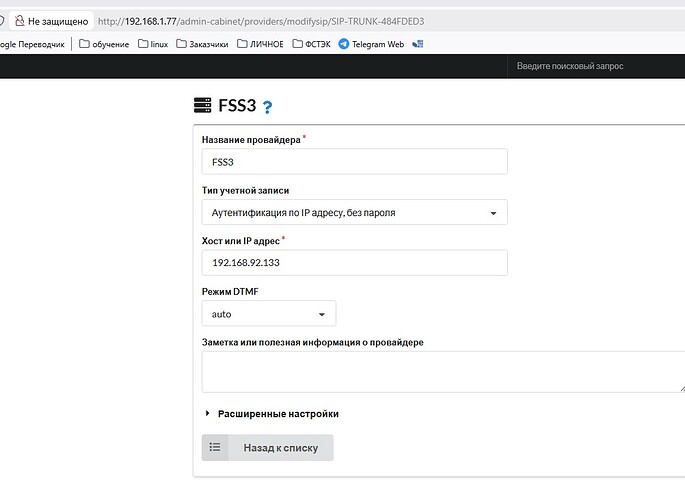The width and height of the screenshot is (685, 500).
Task: Open the linux bookmarks folder
Action: [x=153, y=44]
